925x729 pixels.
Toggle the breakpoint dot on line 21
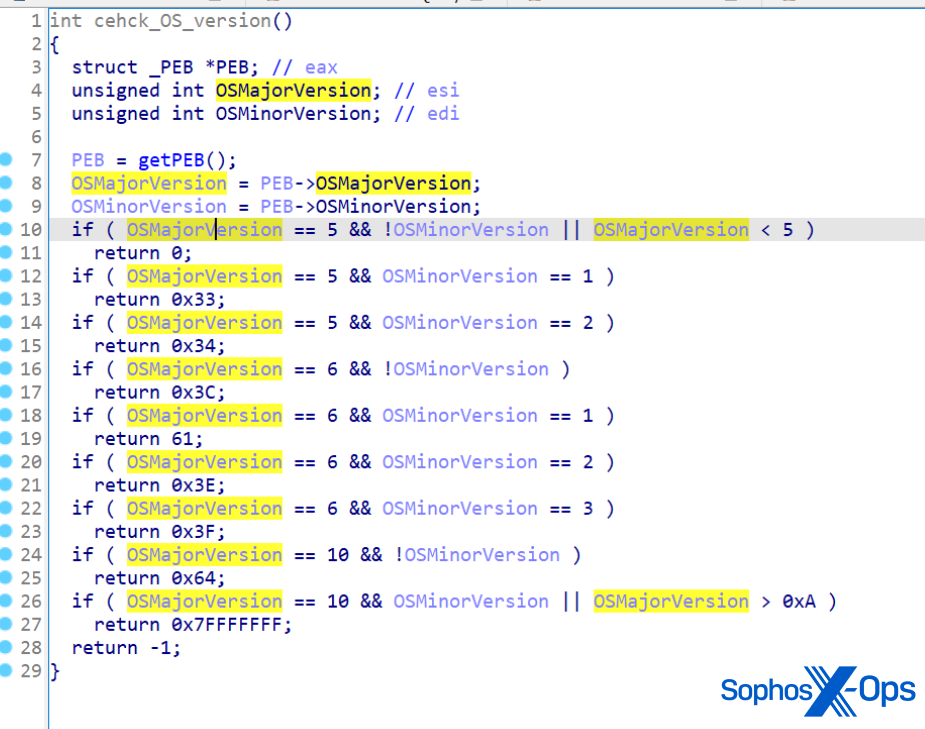(x=6, y=485)
